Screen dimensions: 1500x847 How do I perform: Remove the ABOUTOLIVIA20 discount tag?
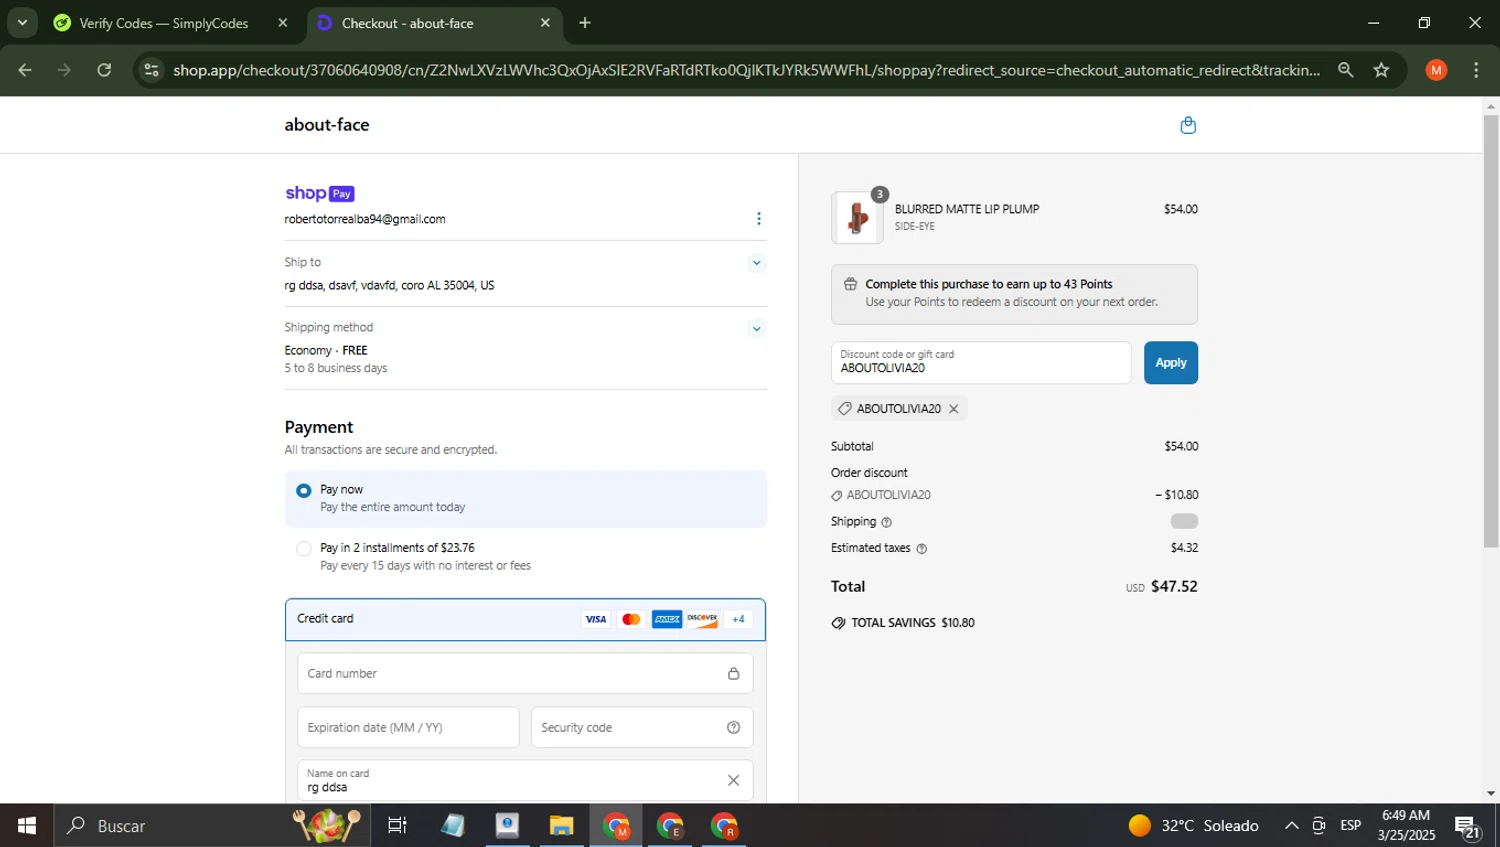coord(954,409)
